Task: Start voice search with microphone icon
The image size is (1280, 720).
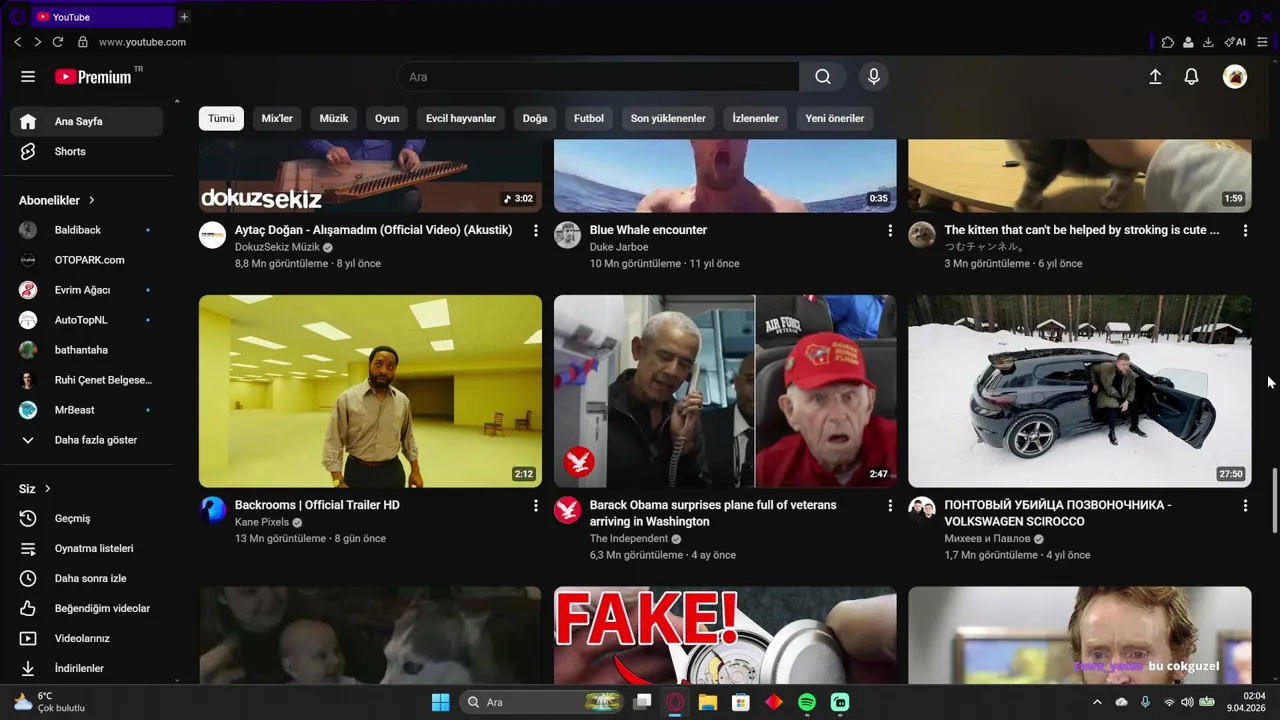Action: (874, 77)
